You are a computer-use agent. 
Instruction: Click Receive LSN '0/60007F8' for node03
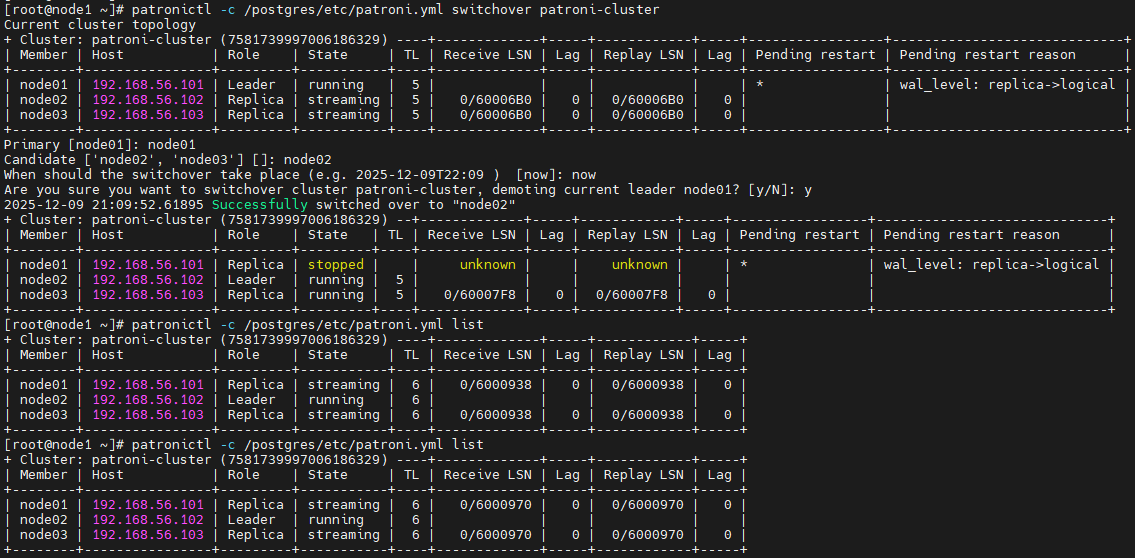click(x=479, y=295)
